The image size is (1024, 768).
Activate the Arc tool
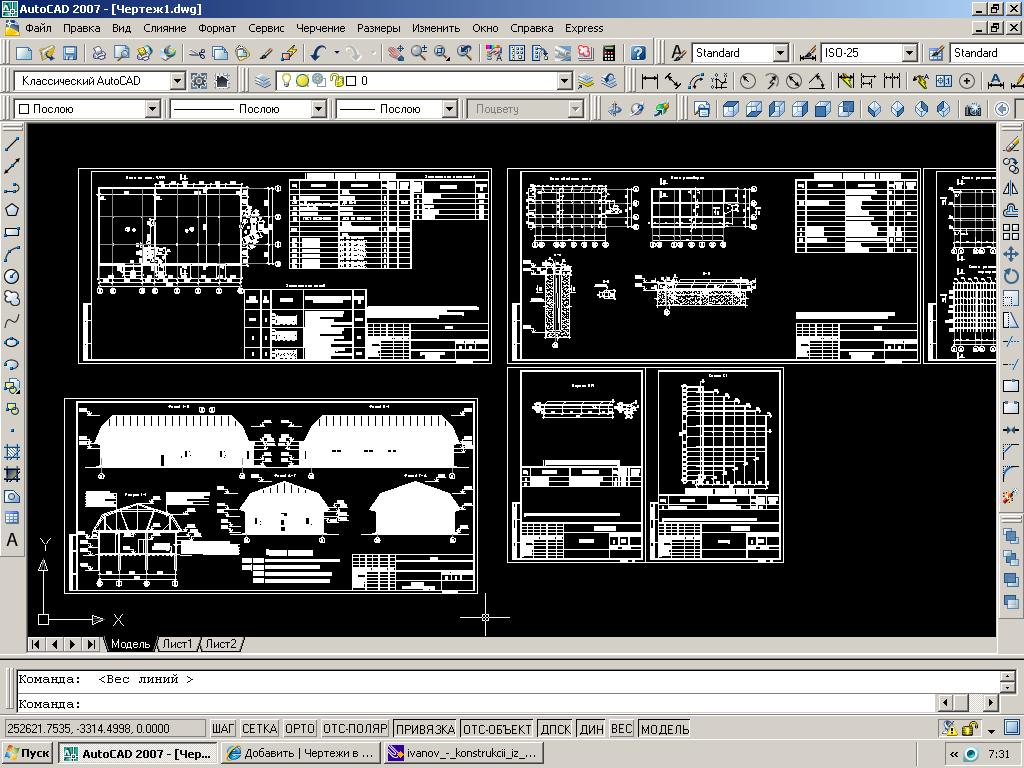pos(12,254)
